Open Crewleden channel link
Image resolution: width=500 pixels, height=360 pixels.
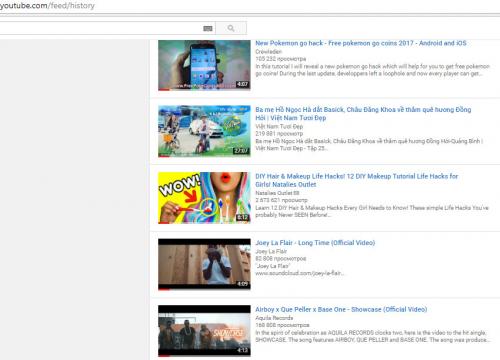tap(268, 52)
